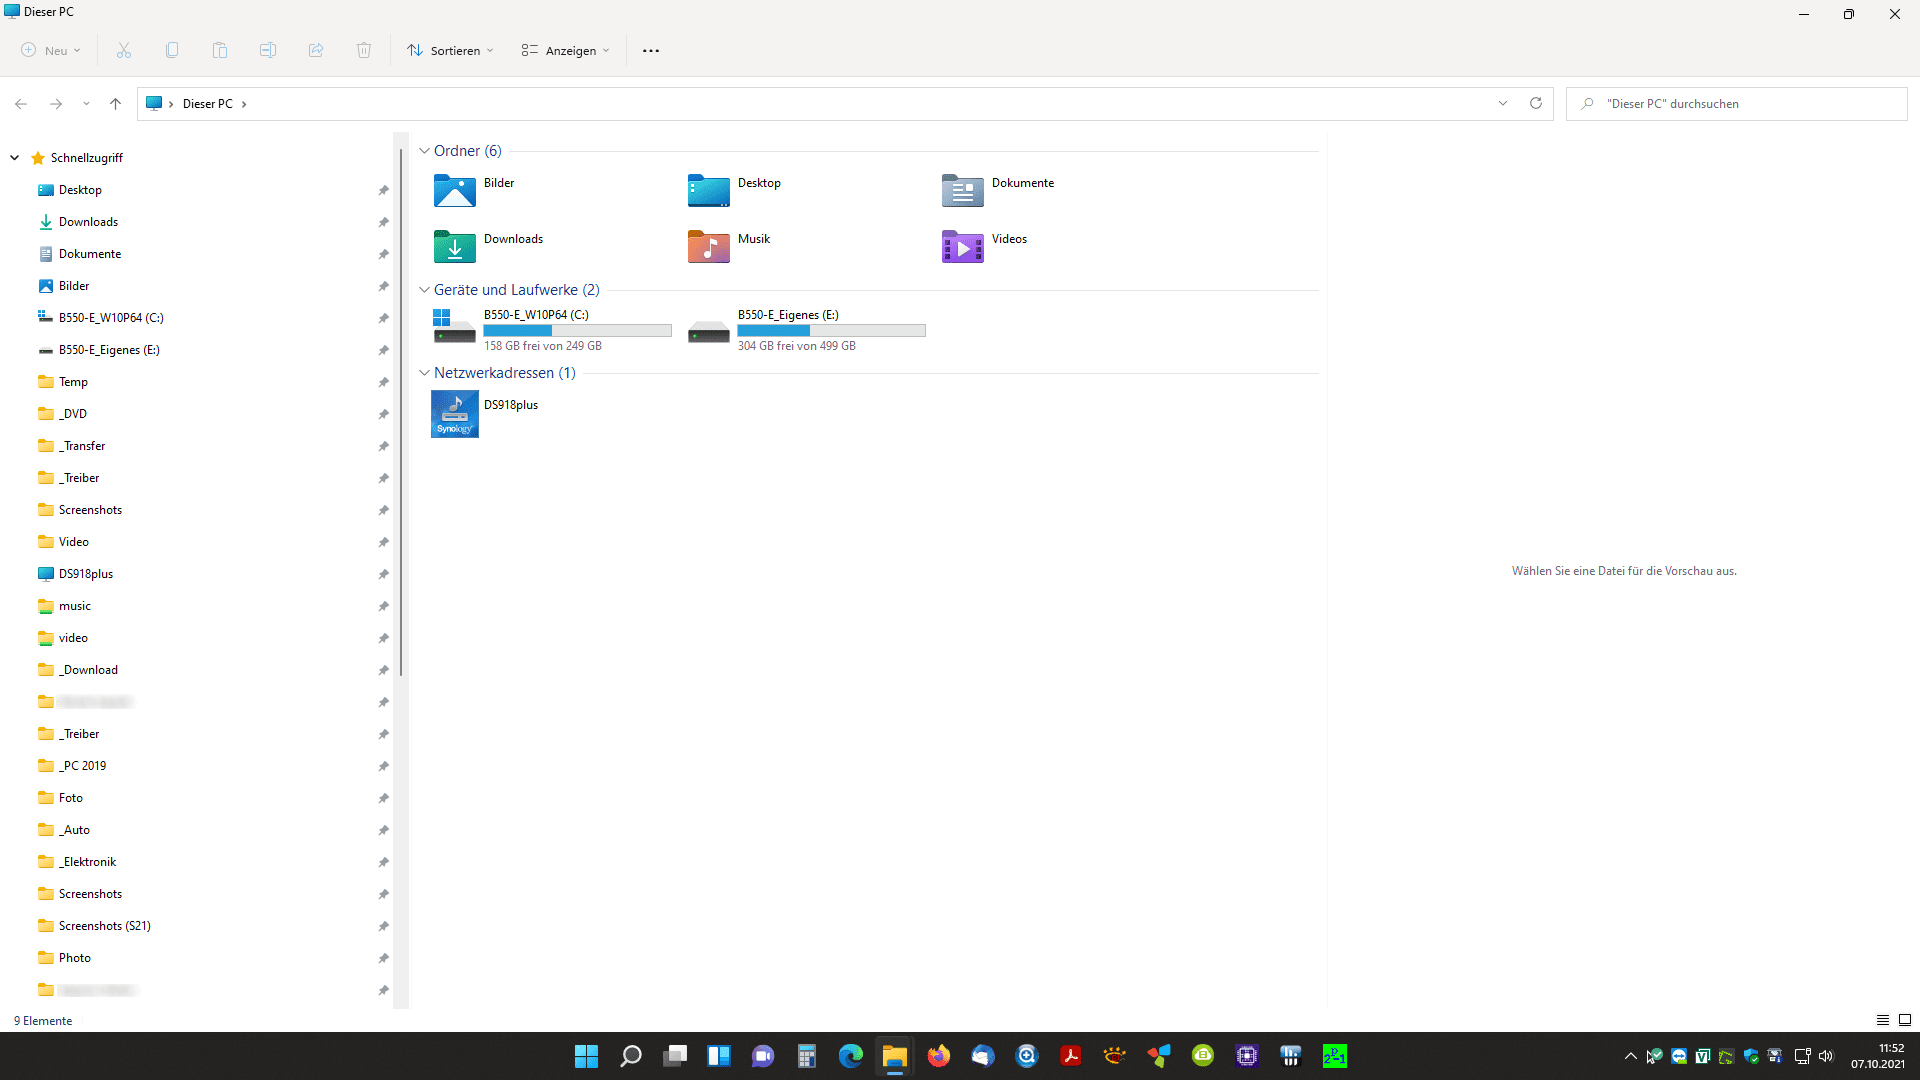The width and height of the screenshot is (1920, 1080).
Task: Switch to details view icon in status bar
Action: (x=1883, y=1020)
